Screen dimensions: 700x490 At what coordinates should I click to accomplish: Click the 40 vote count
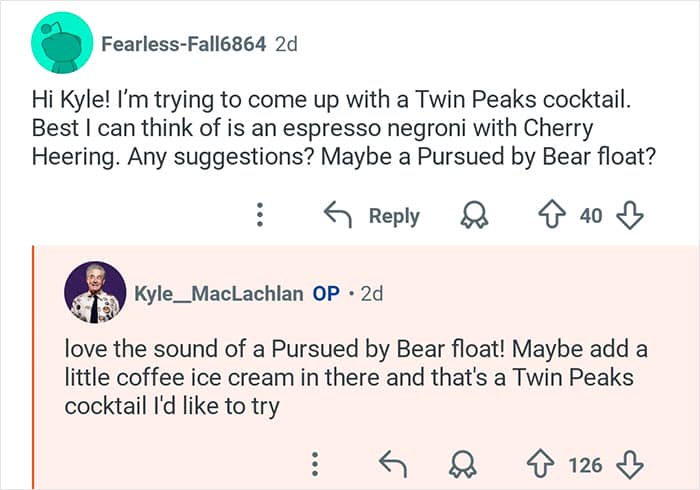click(591, 216)
